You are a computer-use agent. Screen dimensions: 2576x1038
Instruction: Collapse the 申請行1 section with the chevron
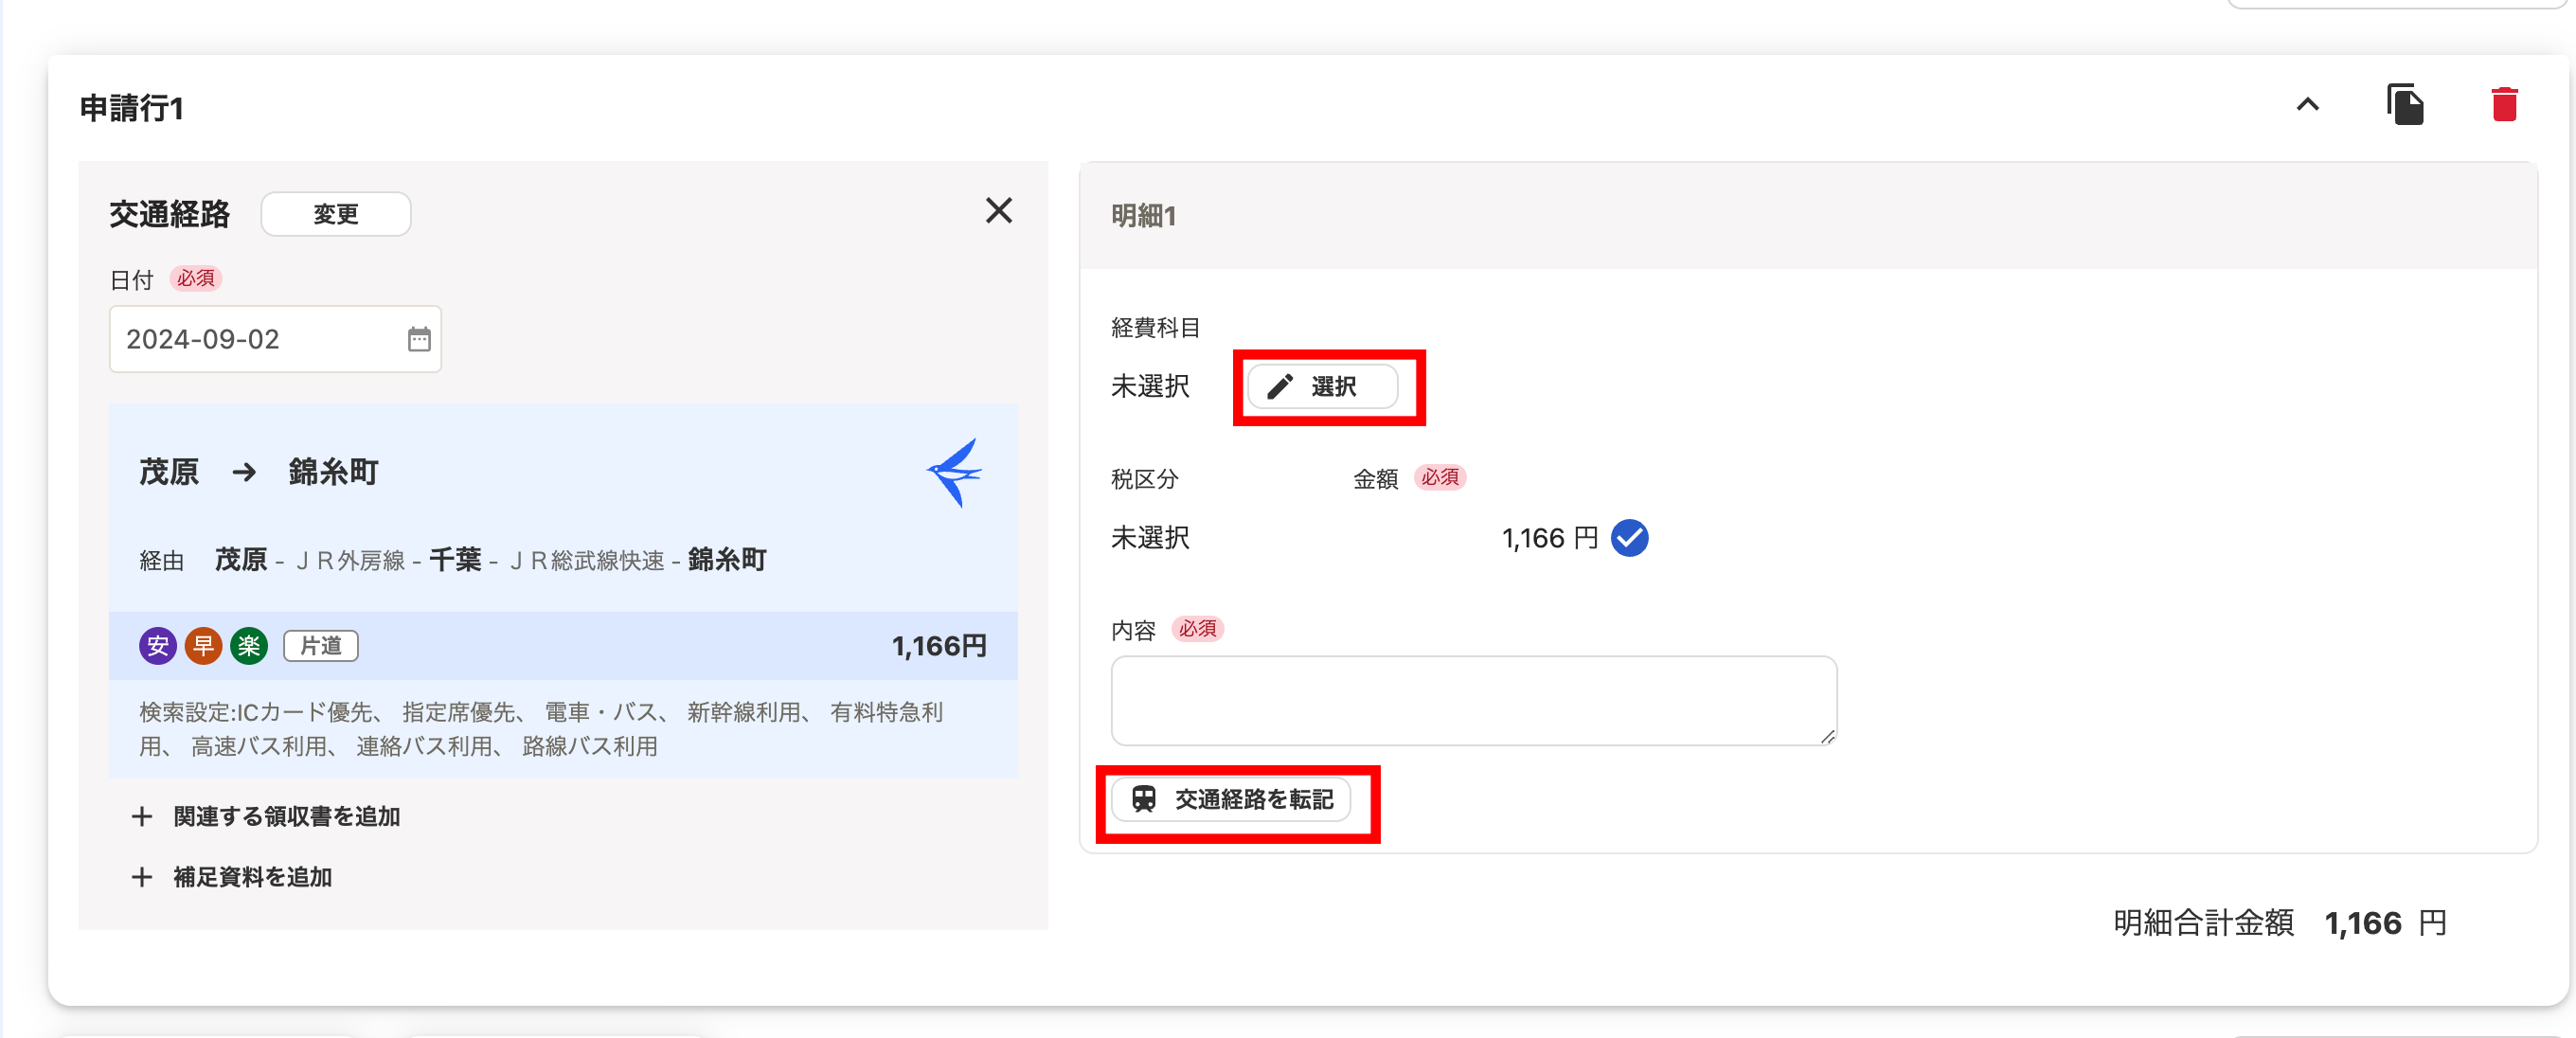(x=2307, y=105)
